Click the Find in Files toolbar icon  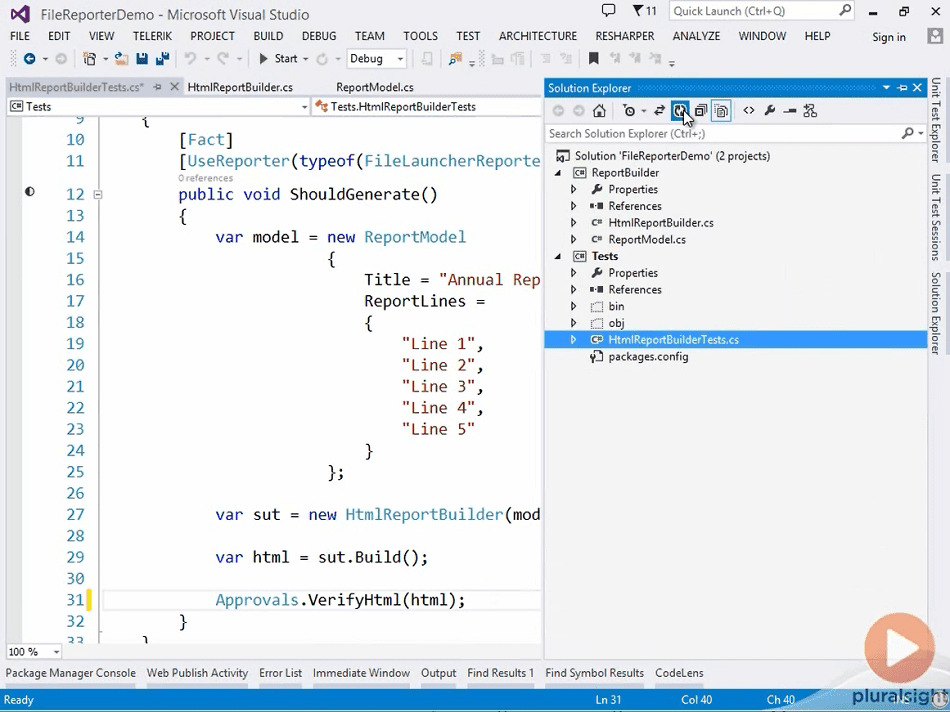point(455,59)
